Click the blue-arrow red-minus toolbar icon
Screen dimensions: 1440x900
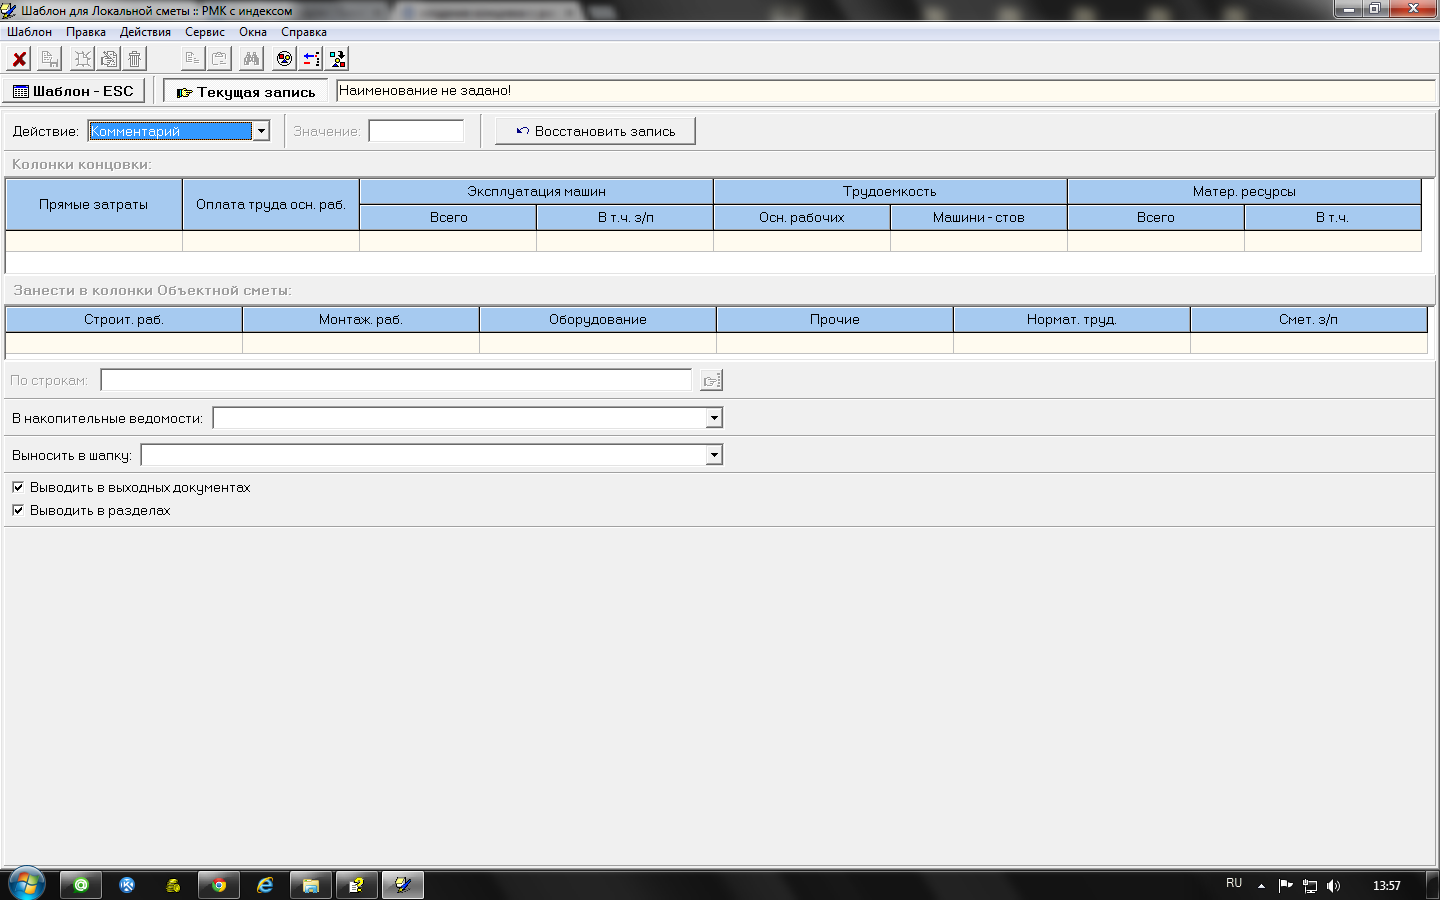(311, 59)
